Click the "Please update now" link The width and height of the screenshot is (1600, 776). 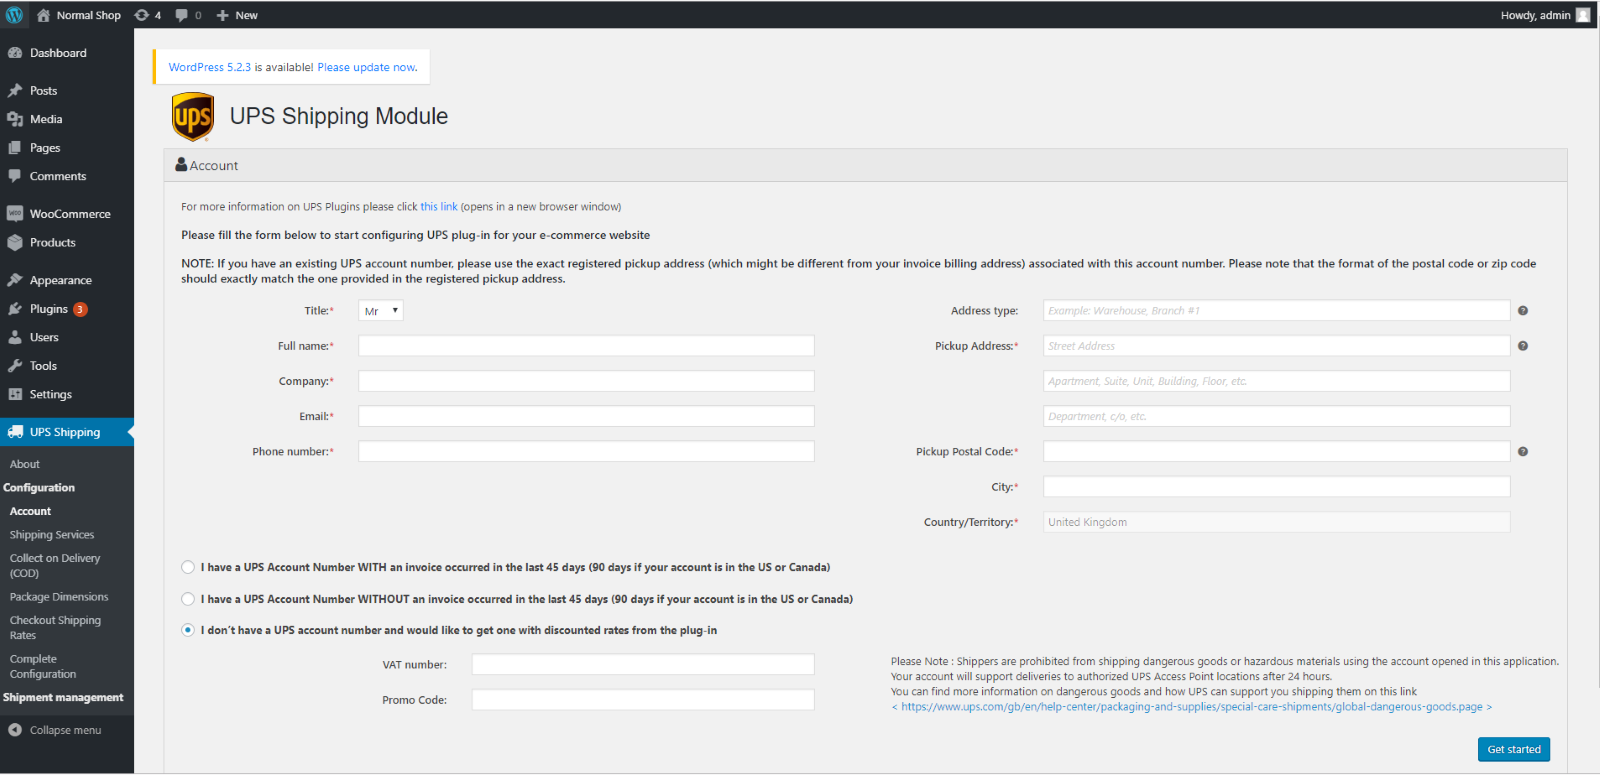(x=367, y=68)
